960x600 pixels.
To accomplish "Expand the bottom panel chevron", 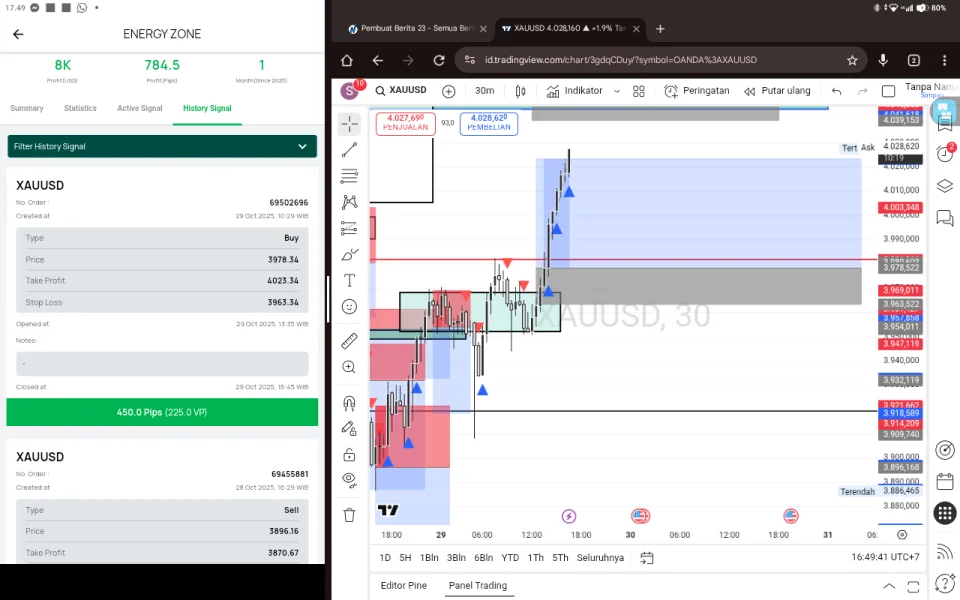I will (x=889, y=586).
